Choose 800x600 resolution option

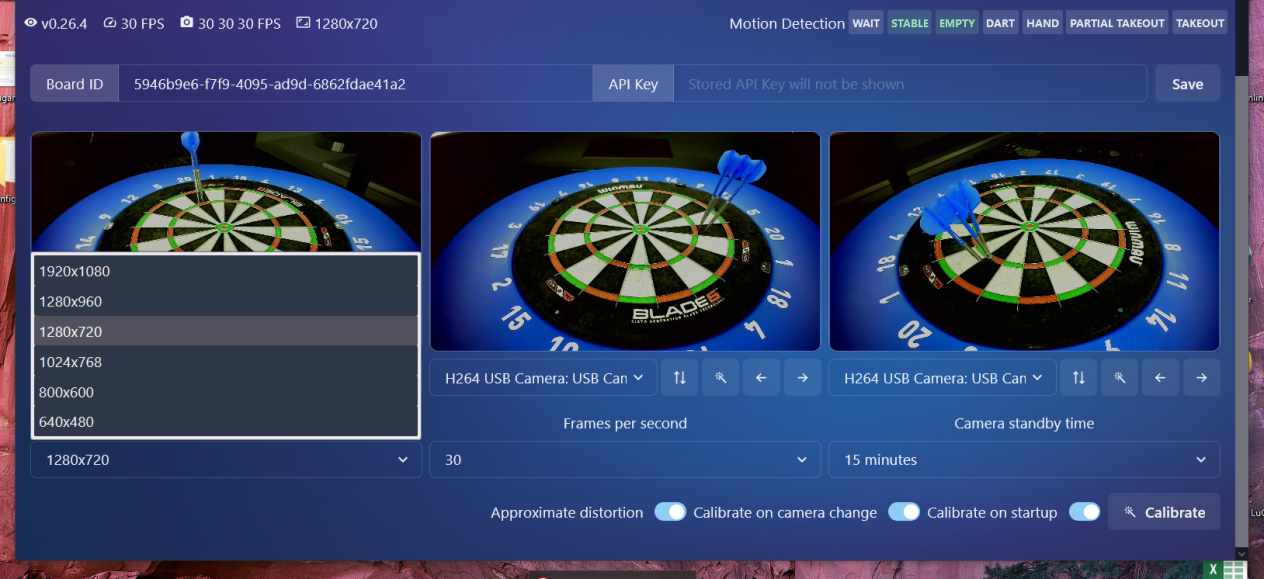point(226,392)
